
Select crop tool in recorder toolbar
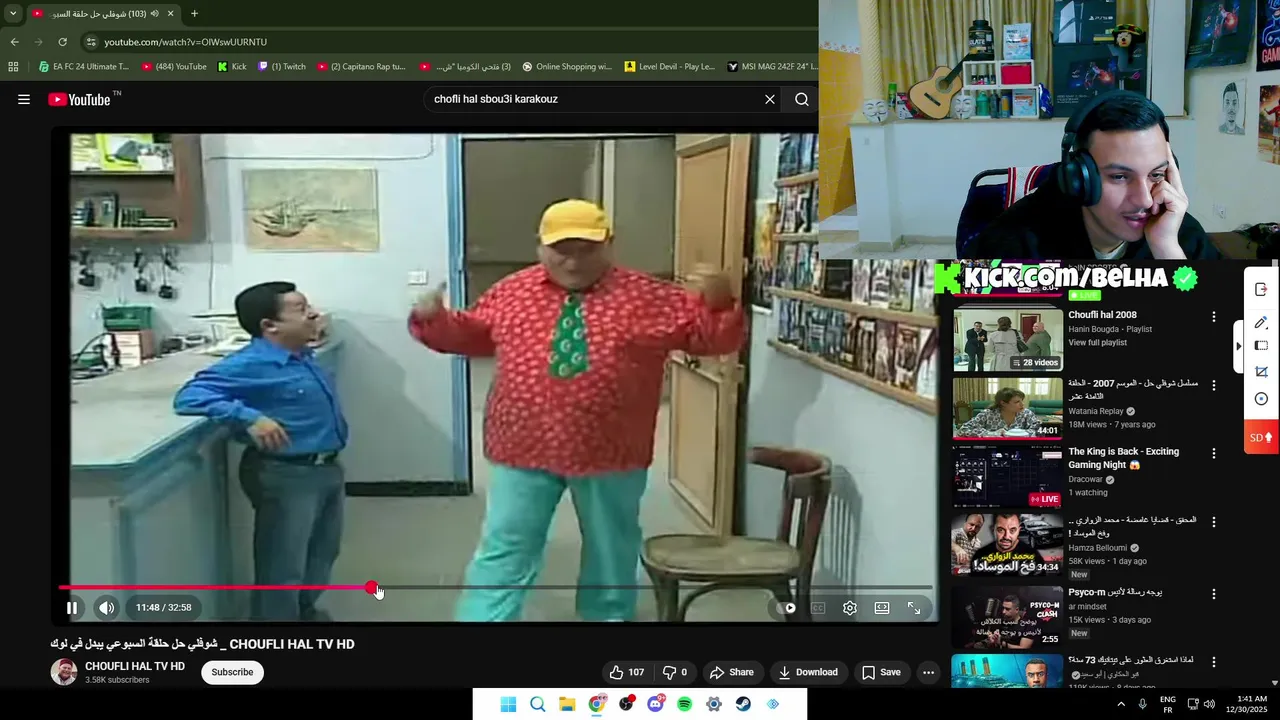tap(1262, 372)
